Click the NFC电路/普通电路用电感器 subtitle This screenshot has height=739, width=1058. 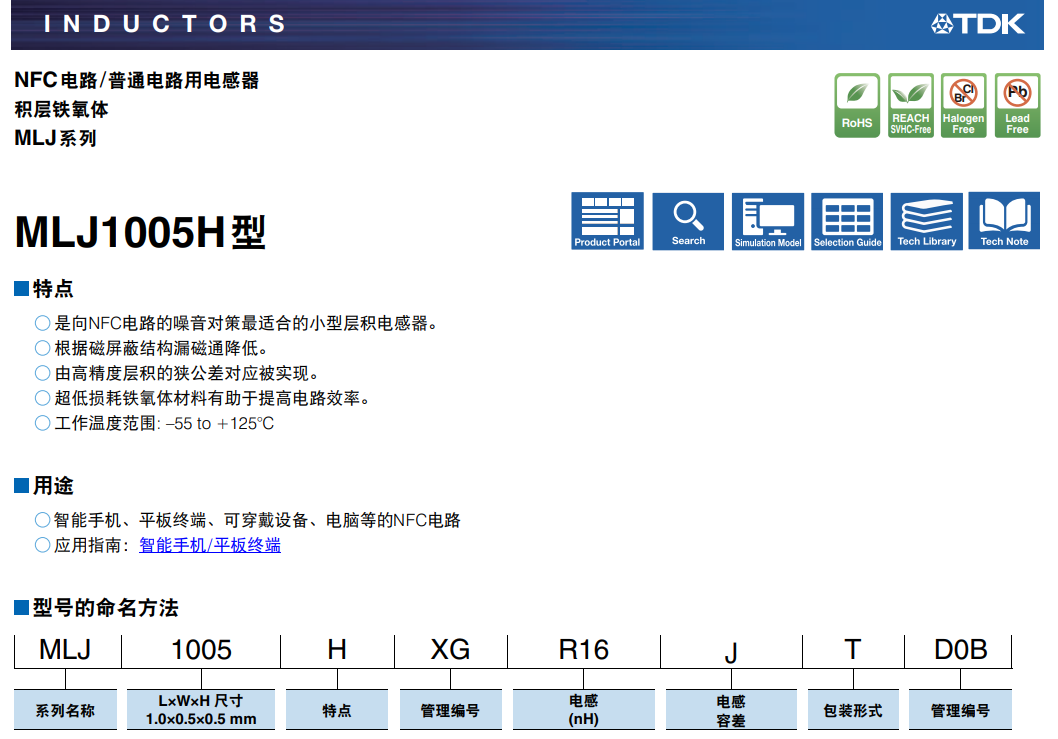137,80
